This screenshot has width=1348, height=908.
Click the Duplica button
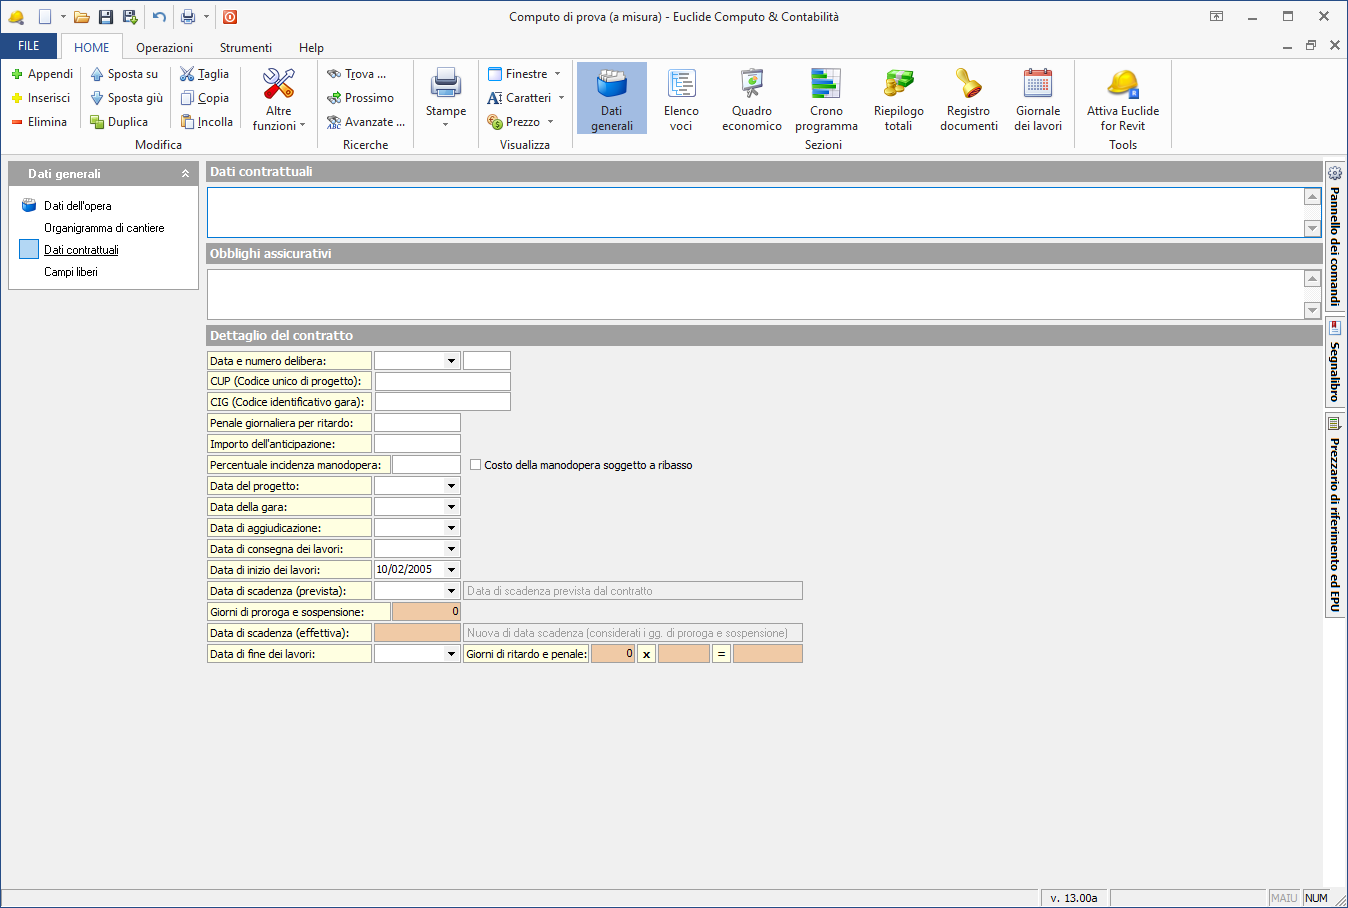119,122
